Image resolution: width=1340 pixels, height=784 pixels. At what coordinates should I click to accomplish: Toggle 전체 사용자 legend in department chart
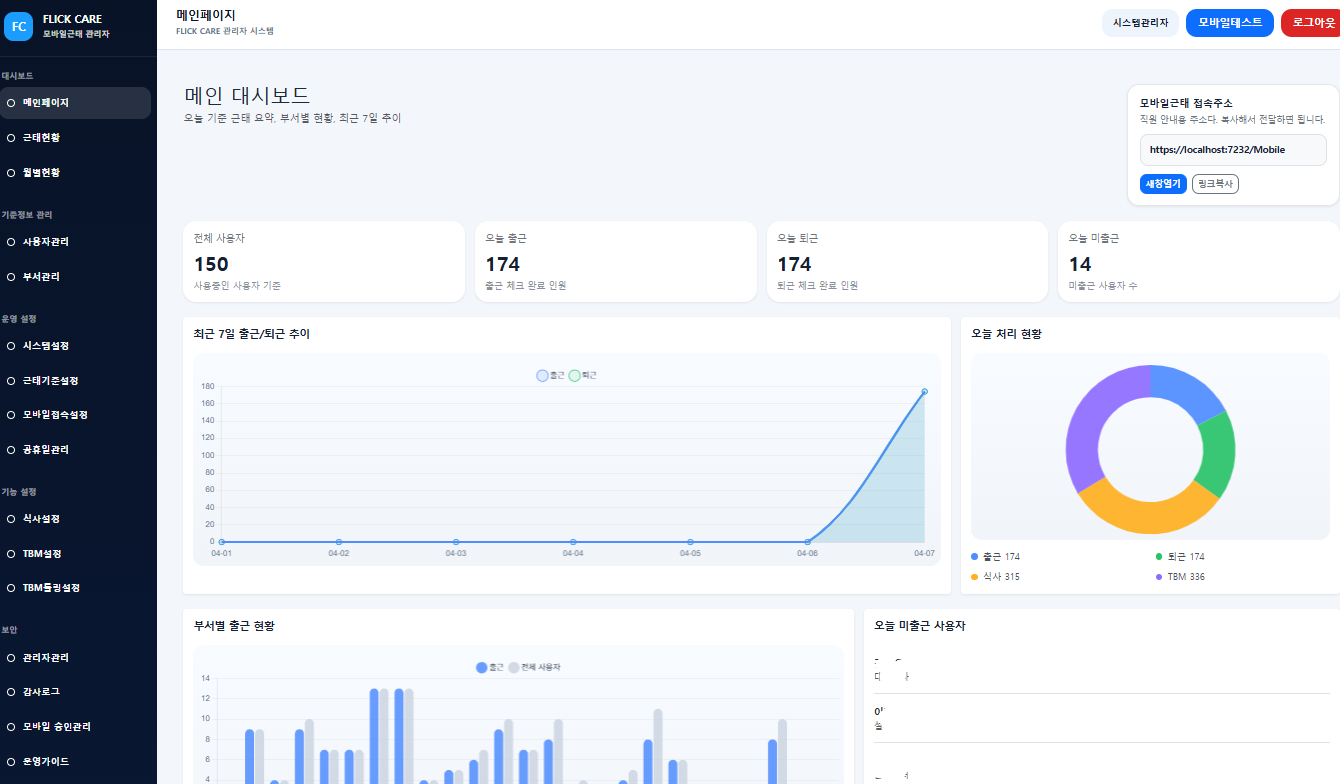(534, 667)
